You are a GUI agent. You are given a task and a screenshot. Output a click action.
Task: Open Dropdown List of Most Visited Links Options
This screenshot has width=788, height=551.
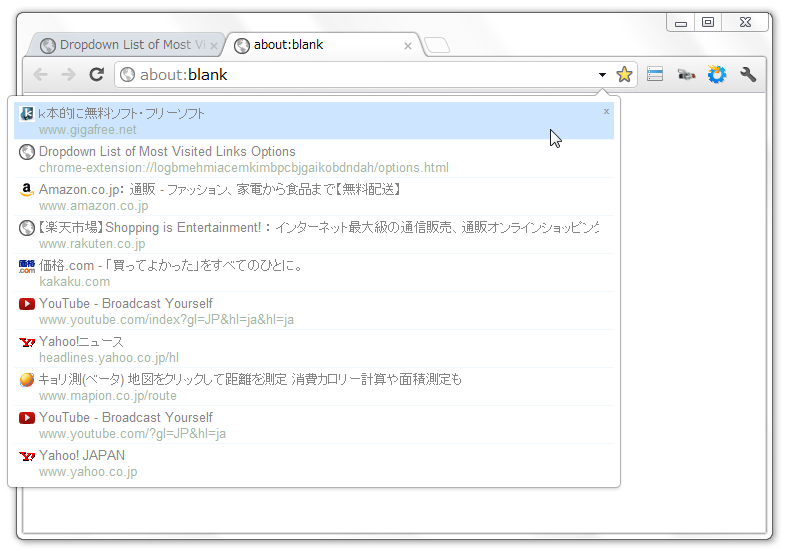point(314,159)
